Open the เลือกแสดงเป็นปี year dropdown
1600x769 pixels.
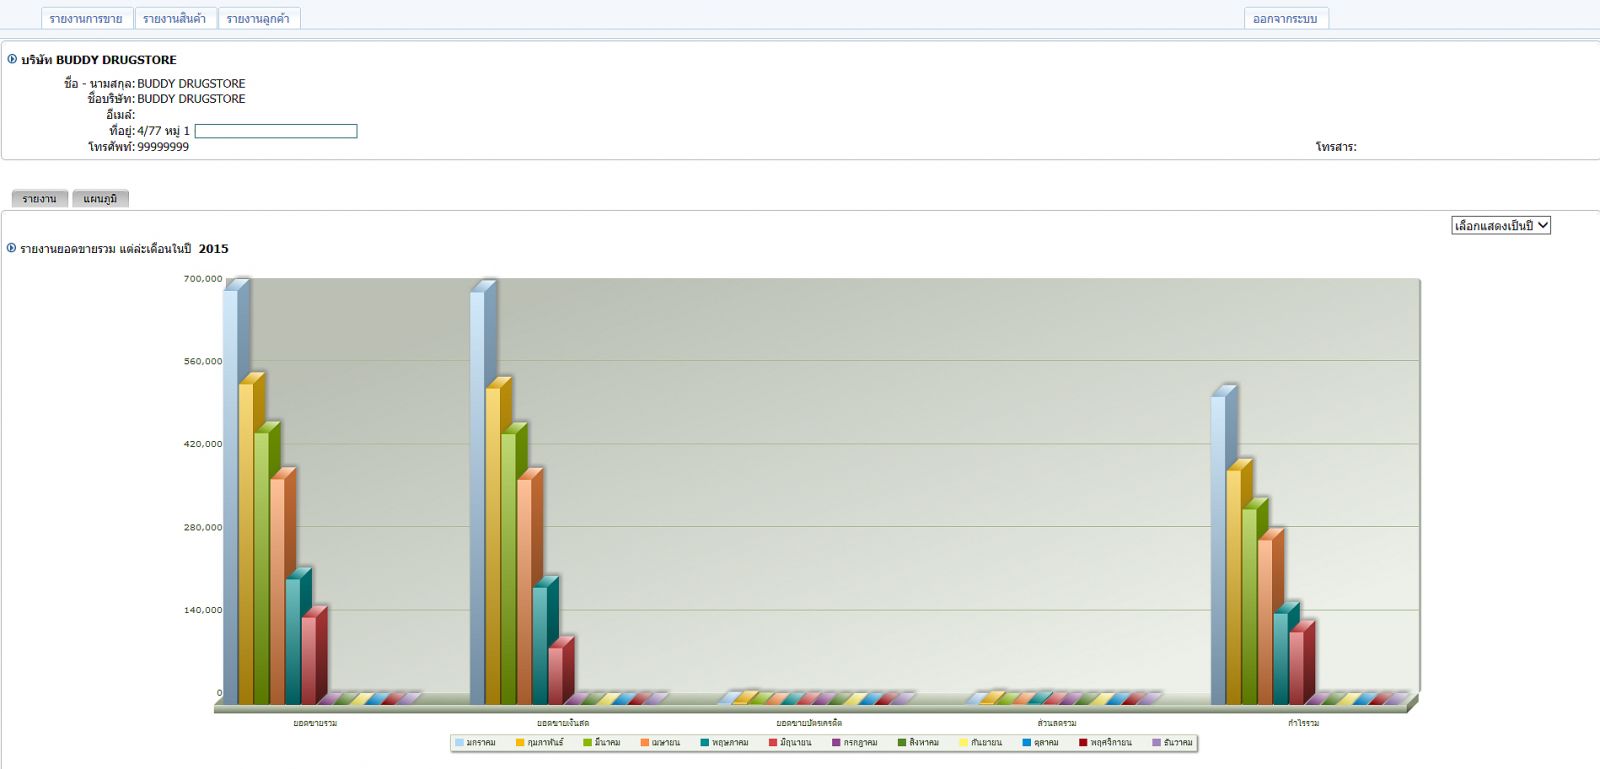(x=1500, y=226)
